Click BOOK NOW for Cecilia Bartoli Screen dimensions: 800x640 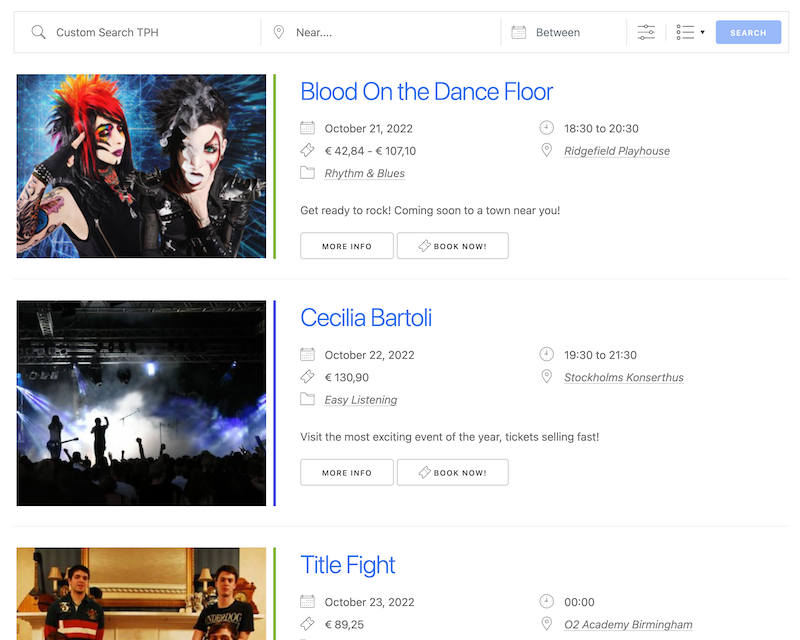[452, 472]
